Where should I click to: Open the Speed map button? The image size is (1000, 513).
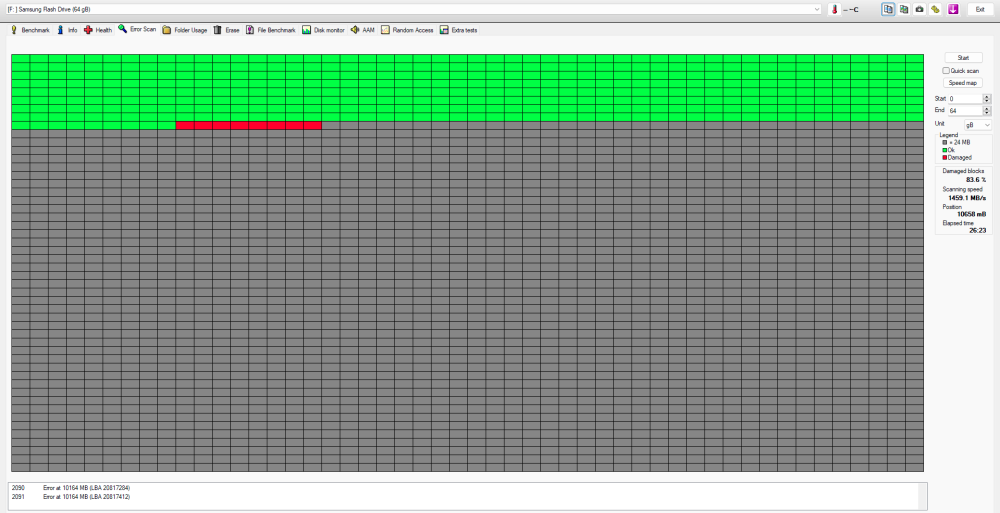tap(963, 83)
